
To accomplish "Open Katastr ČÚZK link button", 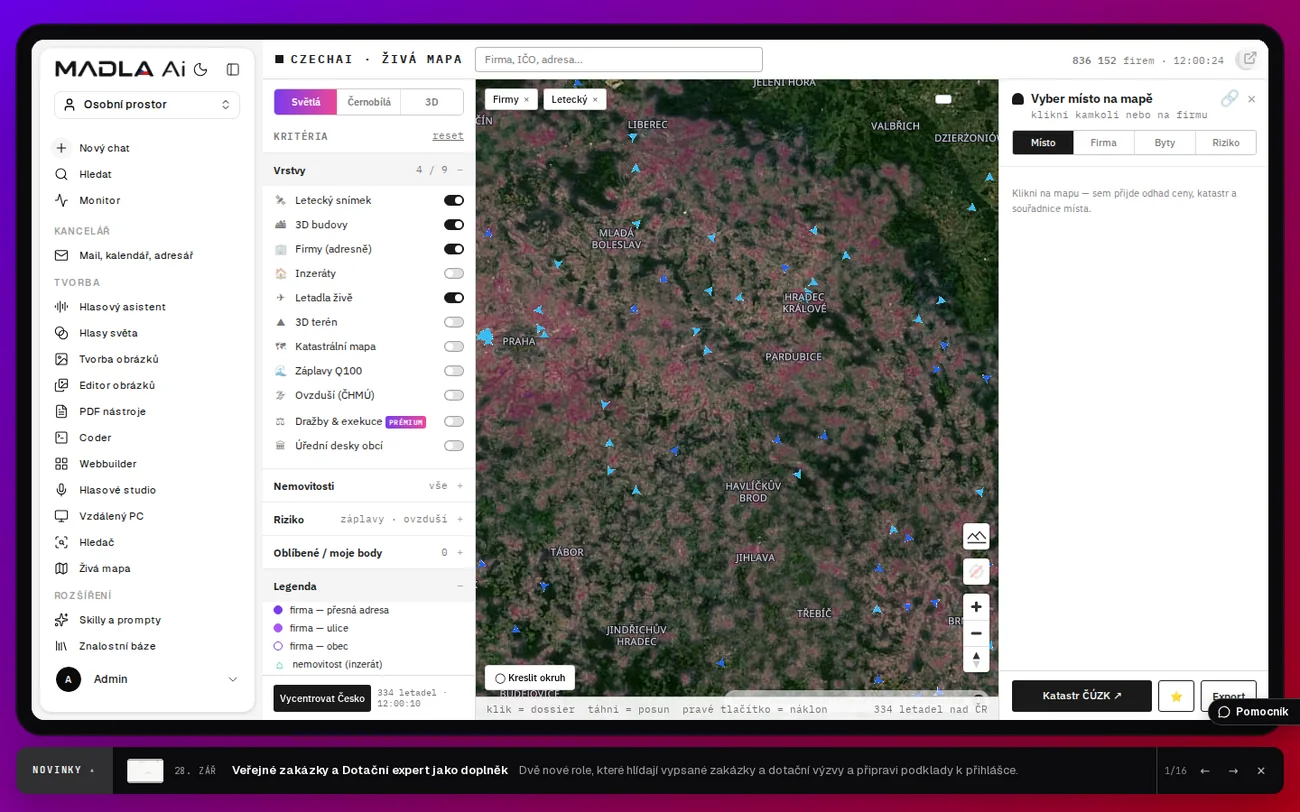I will (x=1082, y=696).
